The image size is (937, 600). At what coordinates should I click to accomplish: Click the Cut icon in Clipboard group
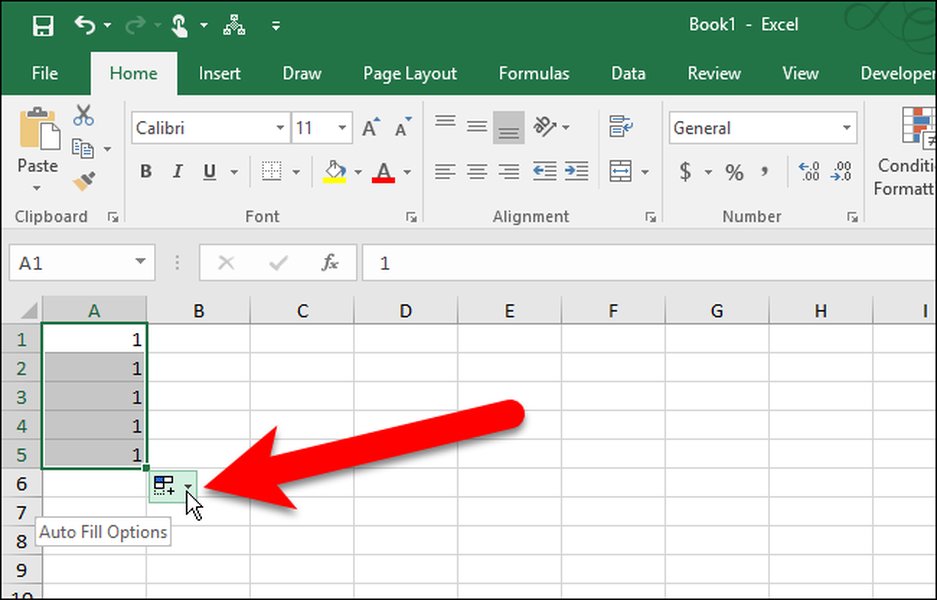tap(84, 115)
